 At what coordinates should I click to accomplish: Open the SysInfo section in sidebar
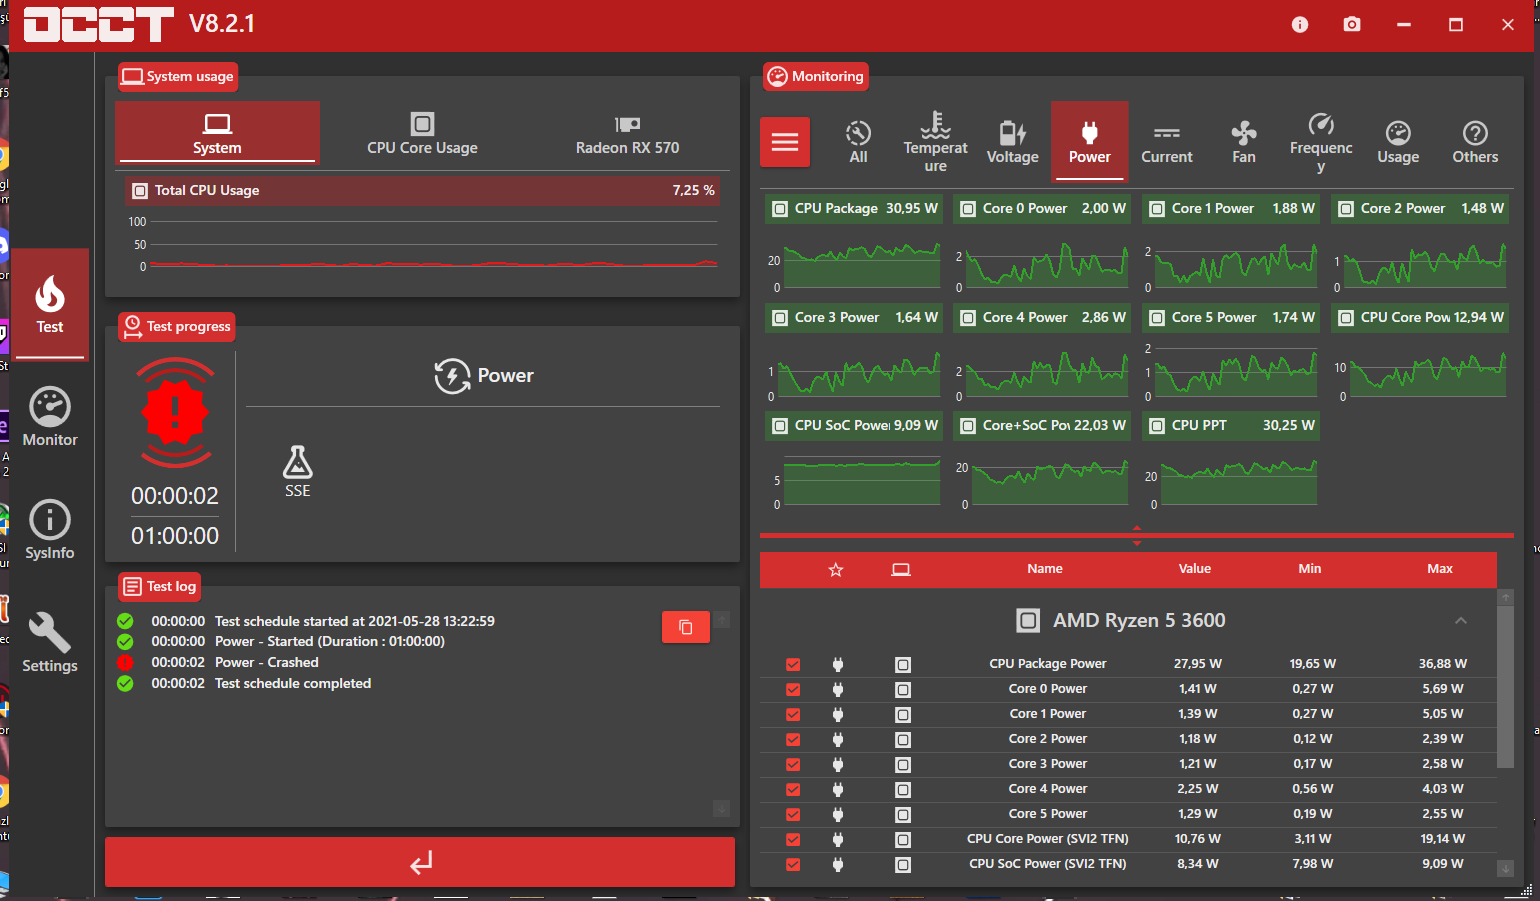point(50,530)
